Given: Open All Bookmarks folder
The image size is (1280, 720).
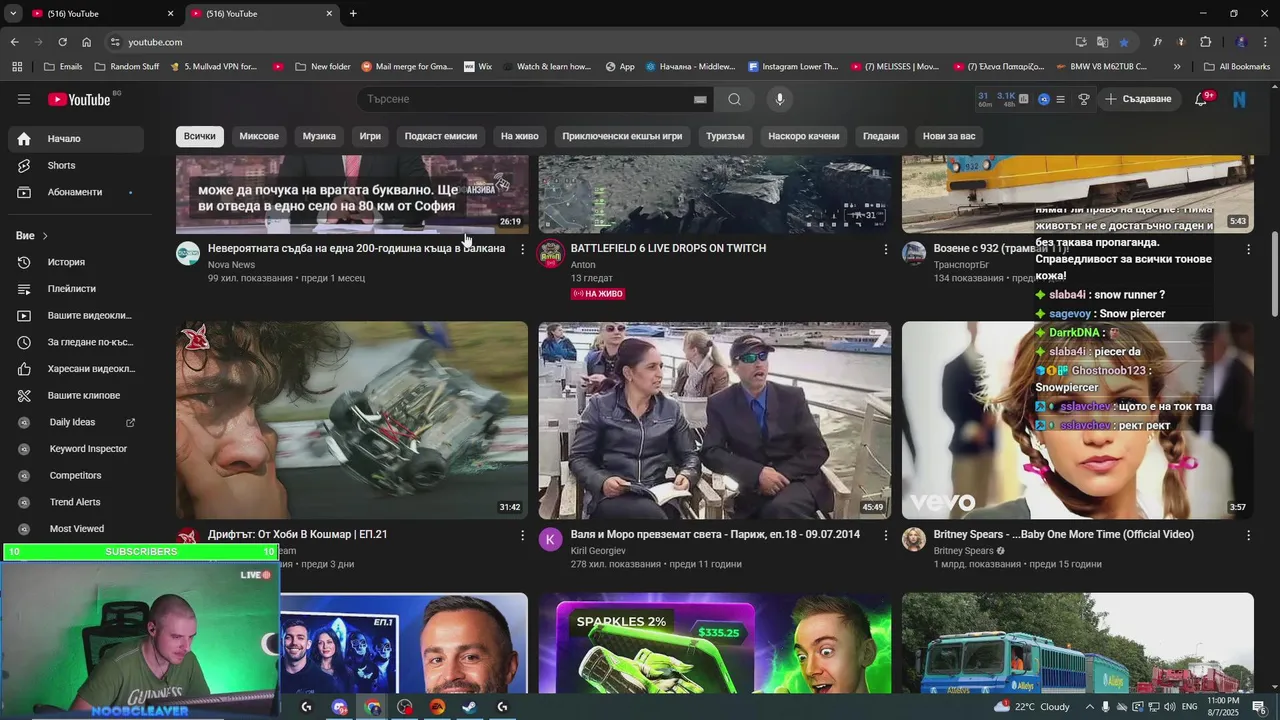Looking at the screenshot, I should pos(1237,67).
